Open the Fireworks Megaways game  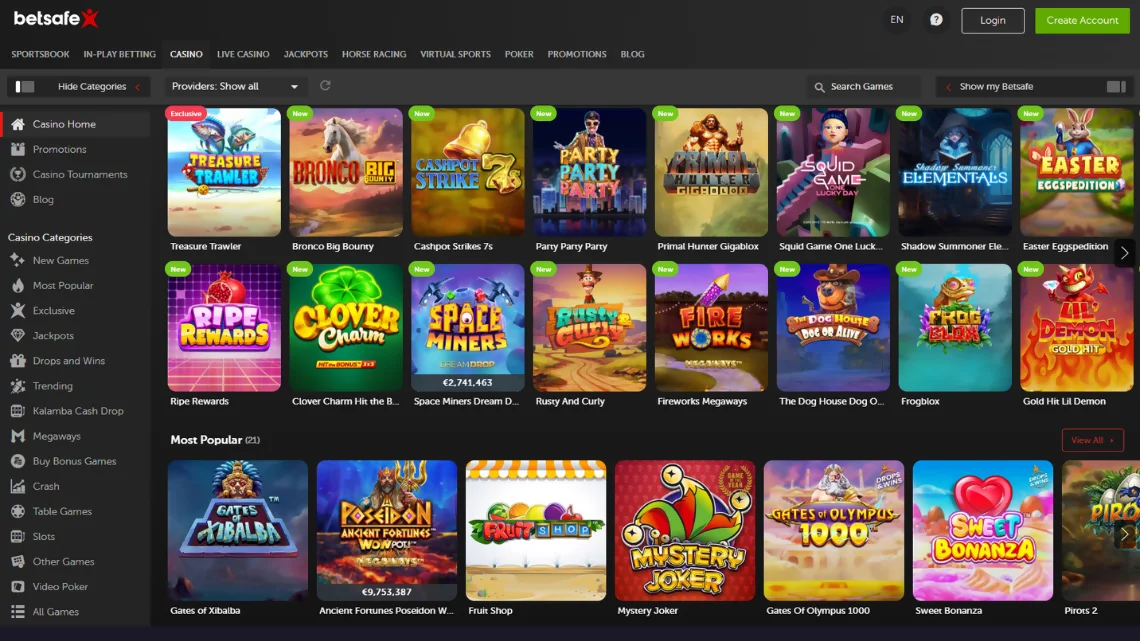711,328
